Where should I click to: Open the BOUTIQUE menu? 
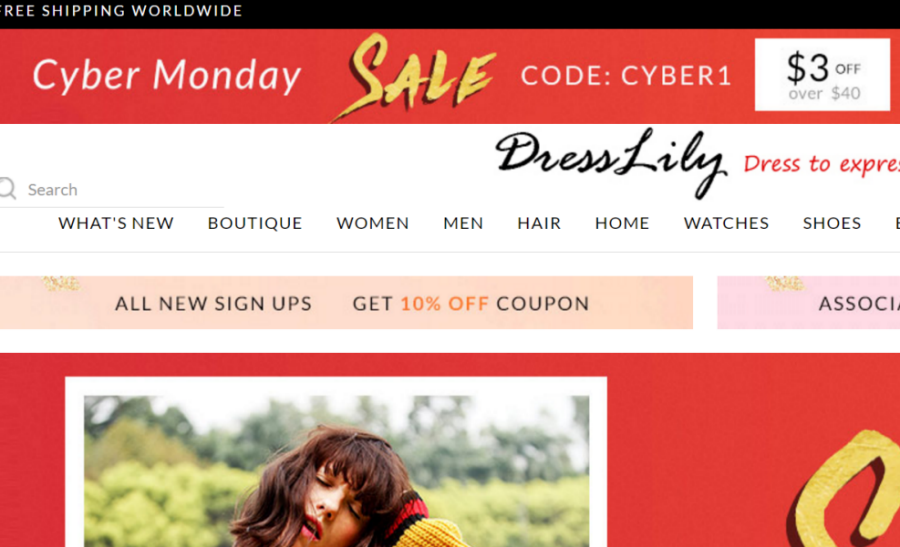pos(255,223)
